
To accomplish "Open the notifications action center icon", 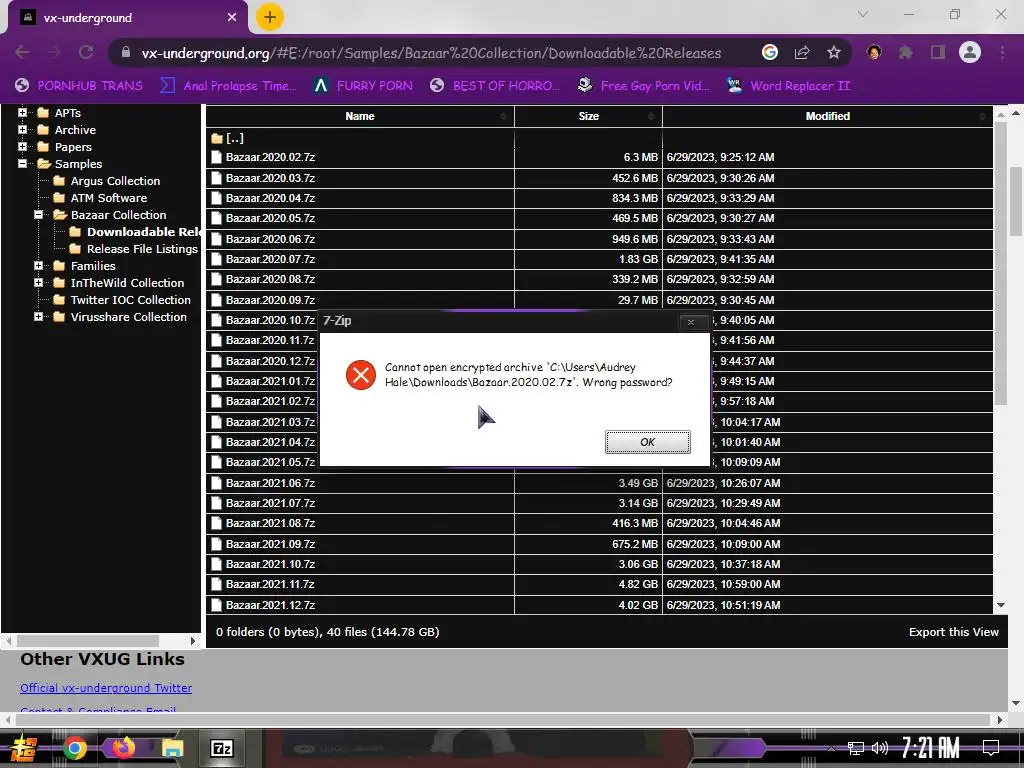I will 991,747.
